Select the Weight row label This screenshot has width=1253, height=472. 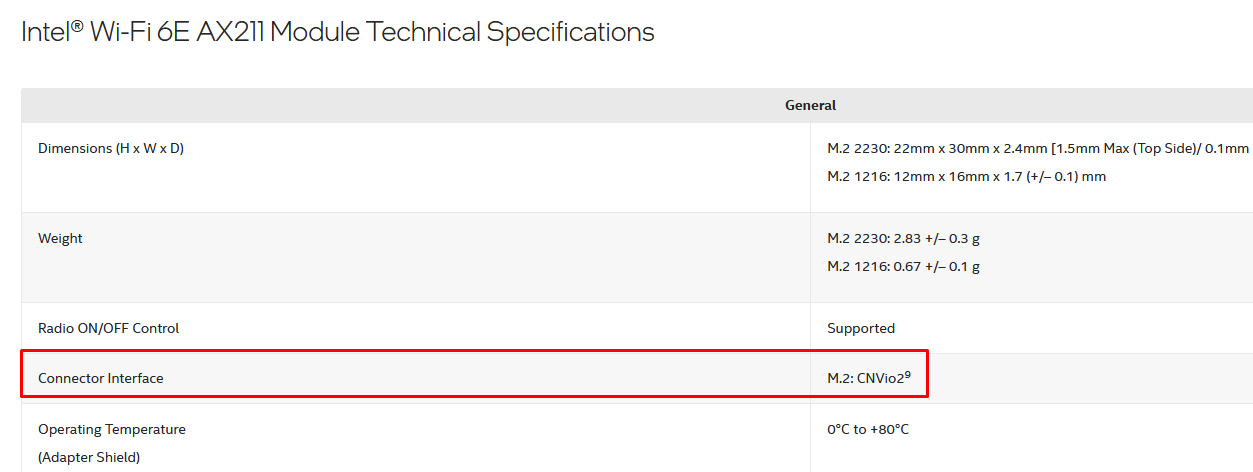click(60, 238)
